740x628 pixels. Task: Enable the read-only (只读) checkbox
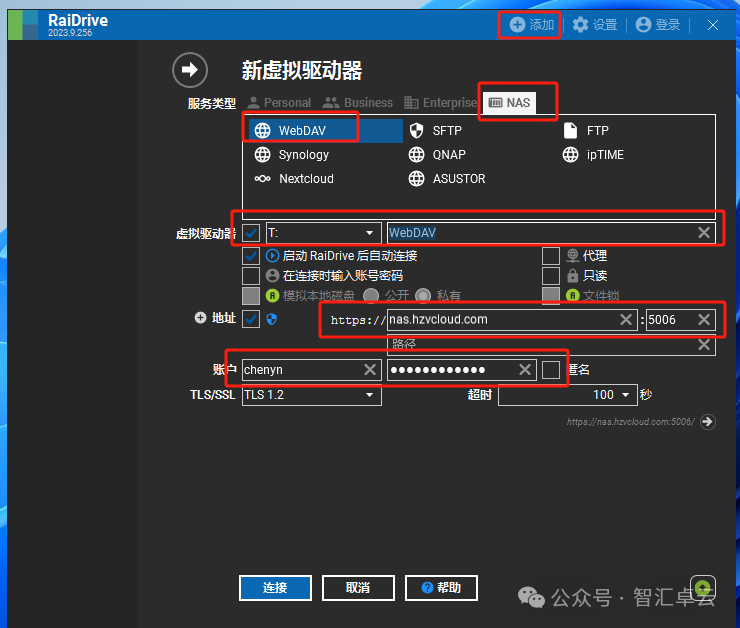tap(551, 276)
